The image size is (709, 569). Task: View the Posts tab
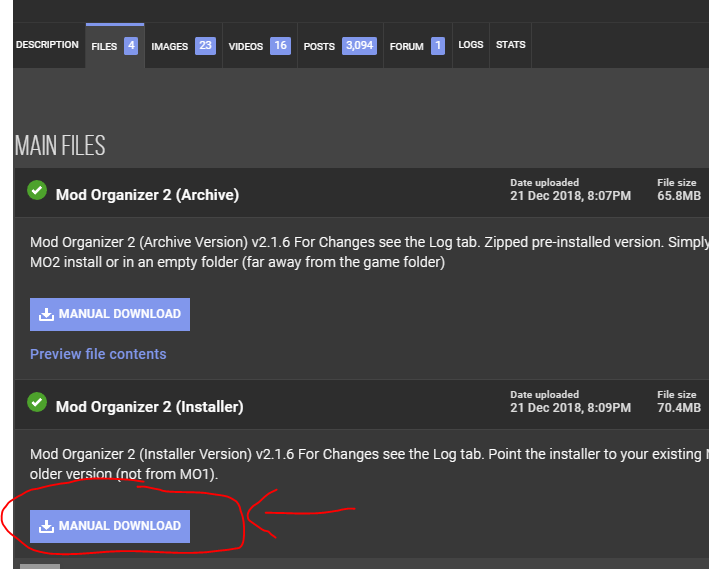point(340,45)
